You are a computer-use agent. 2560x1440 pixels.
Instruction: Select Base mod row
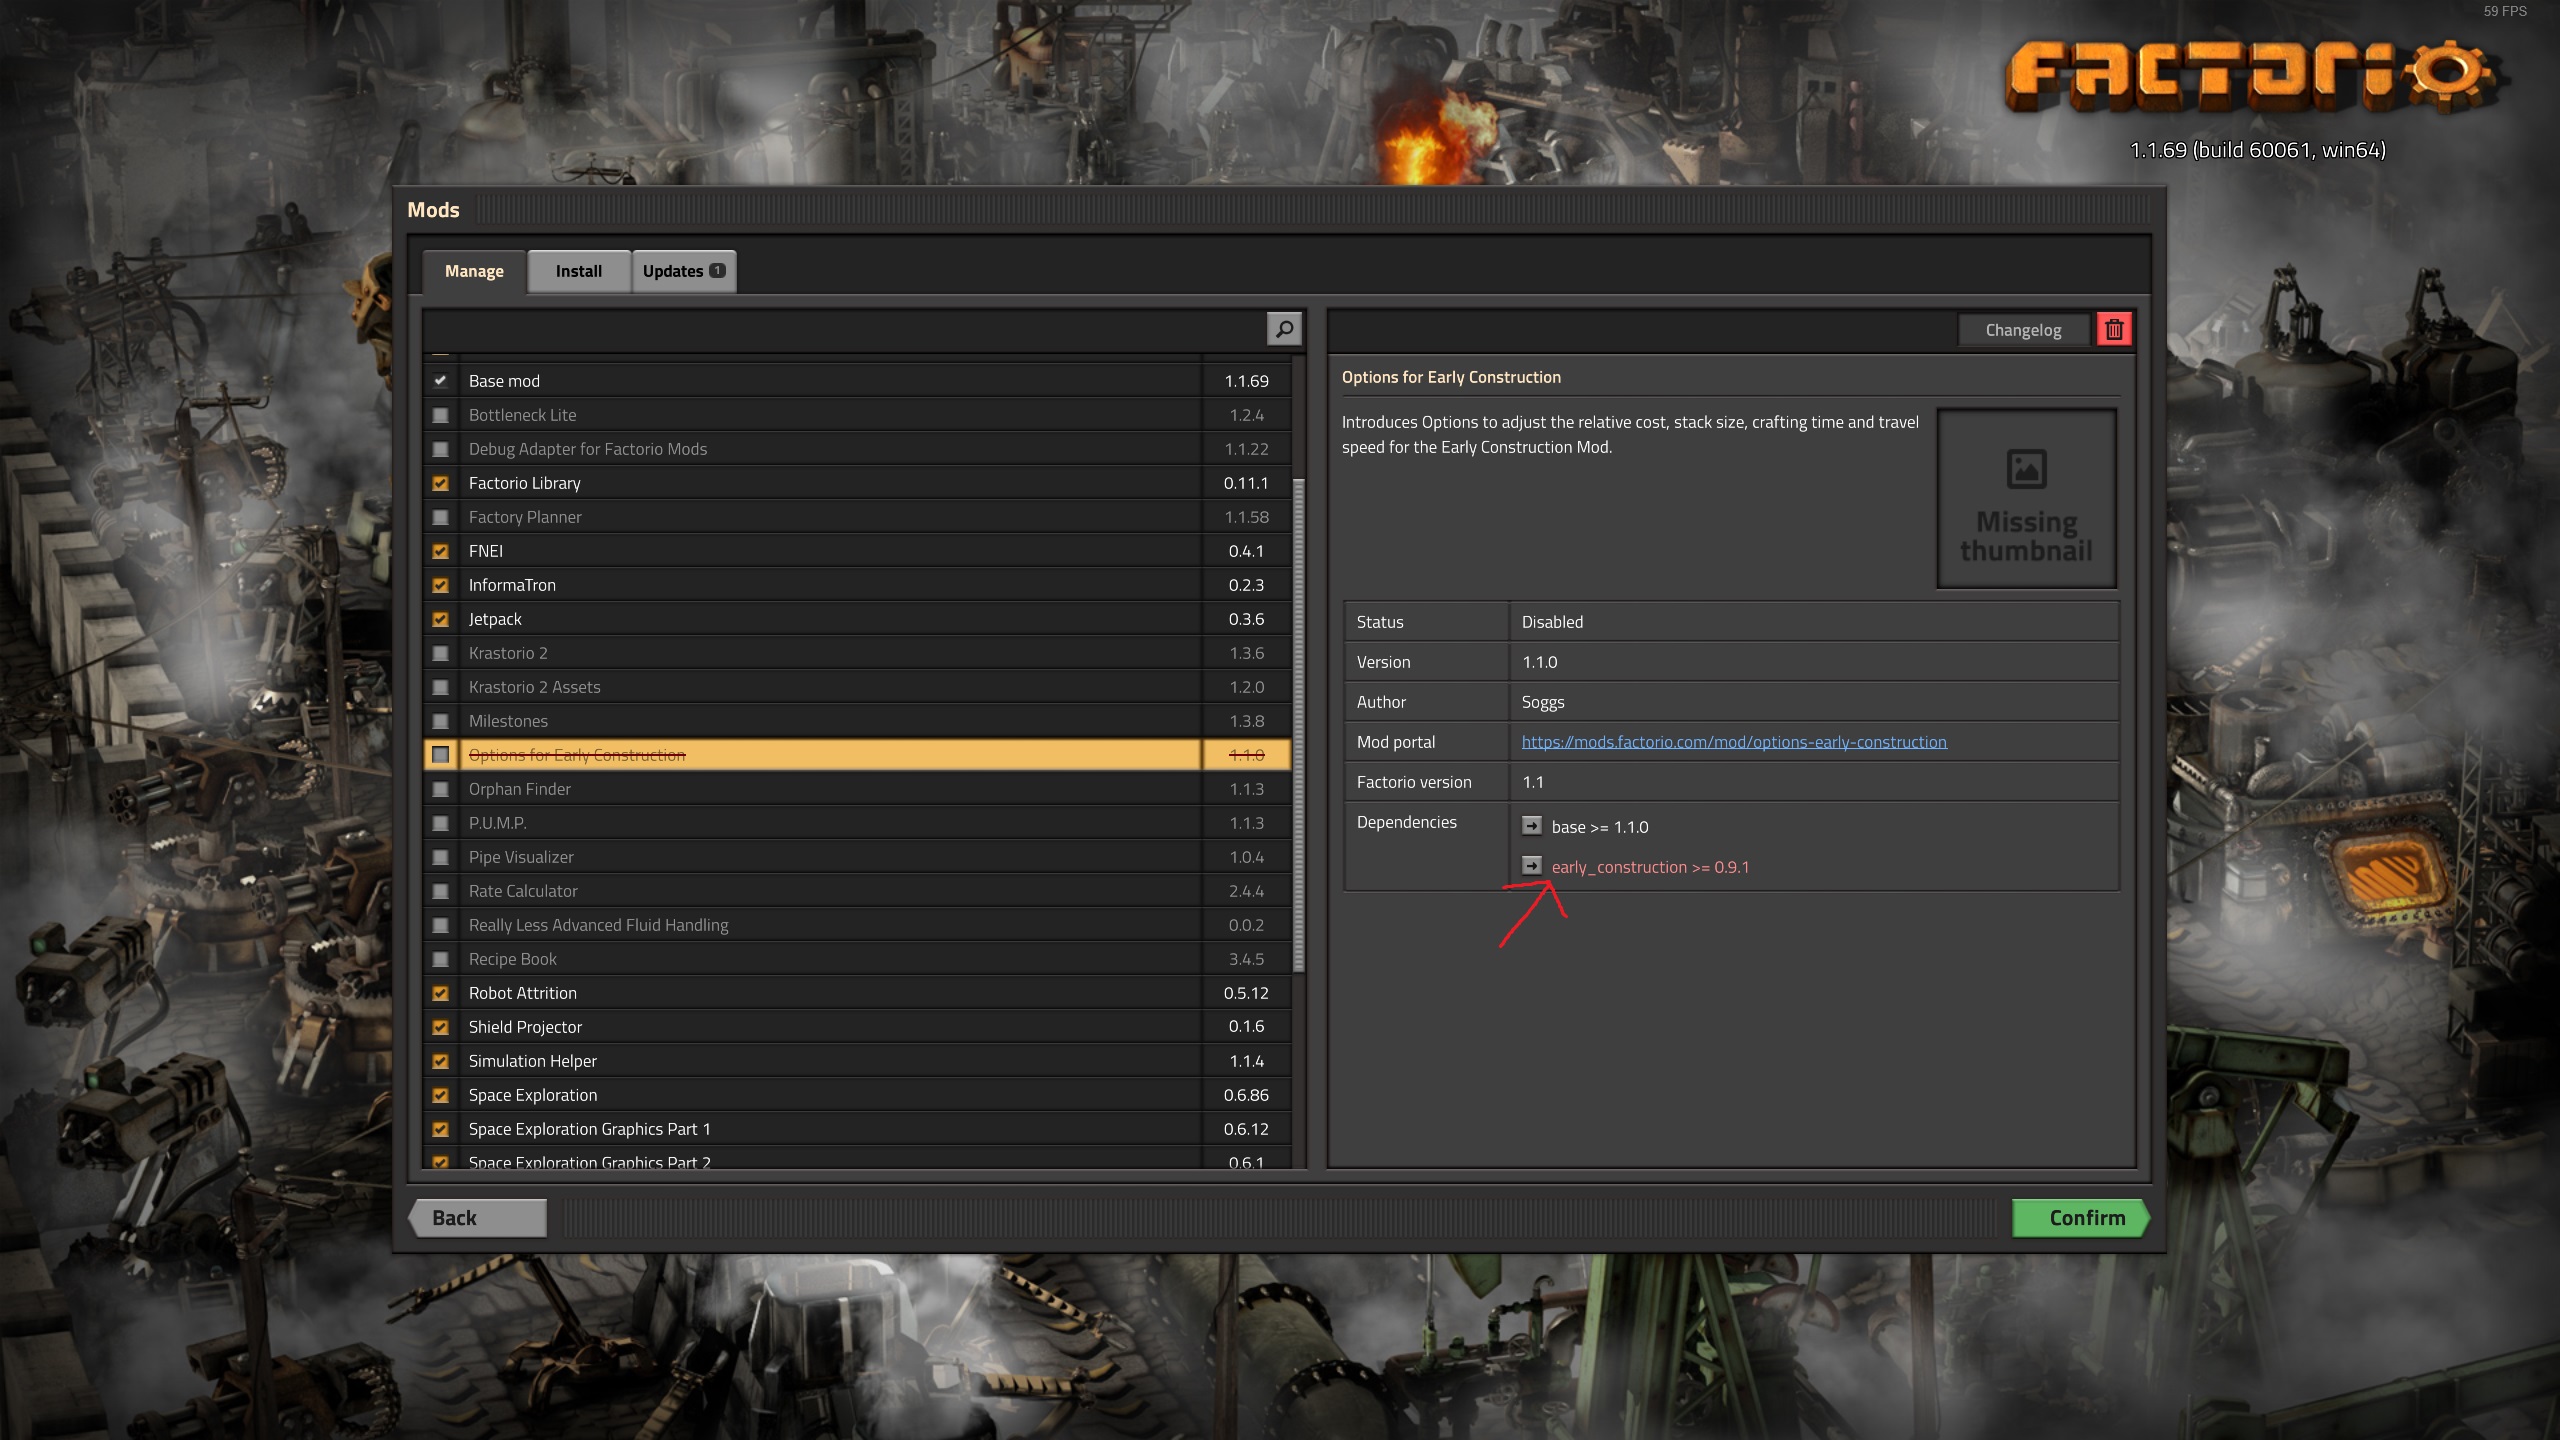coord(856,381)
